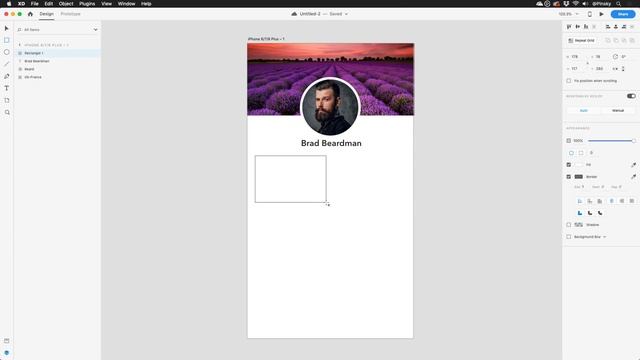The height and width of the screenshot is (360, 640).
Task: Select the Text tool
Action: coord(7,88)
